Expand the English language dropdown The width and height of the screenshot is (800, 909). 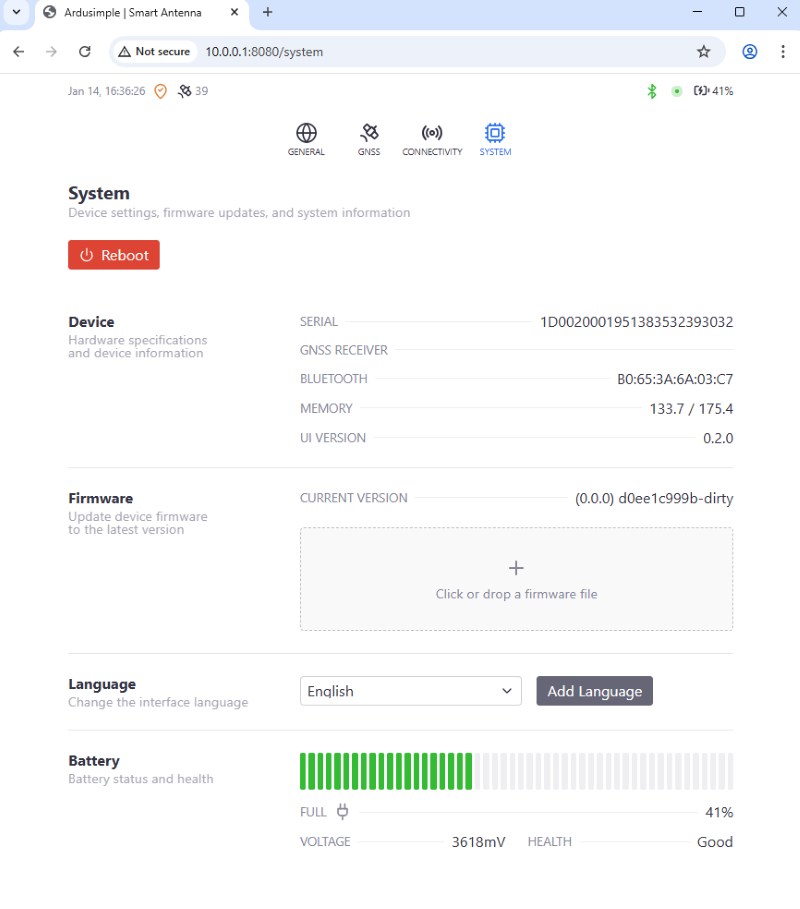pos(410,691)
